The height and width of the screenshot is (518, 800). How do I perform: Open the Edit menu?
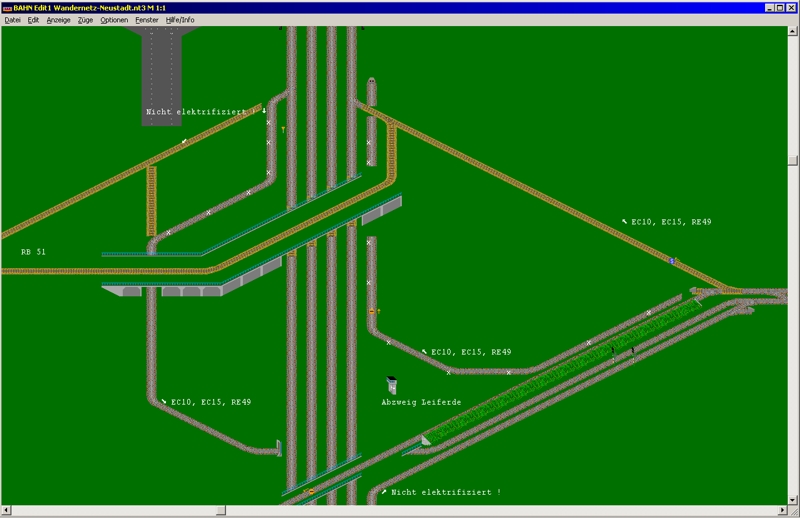point(33,20)
